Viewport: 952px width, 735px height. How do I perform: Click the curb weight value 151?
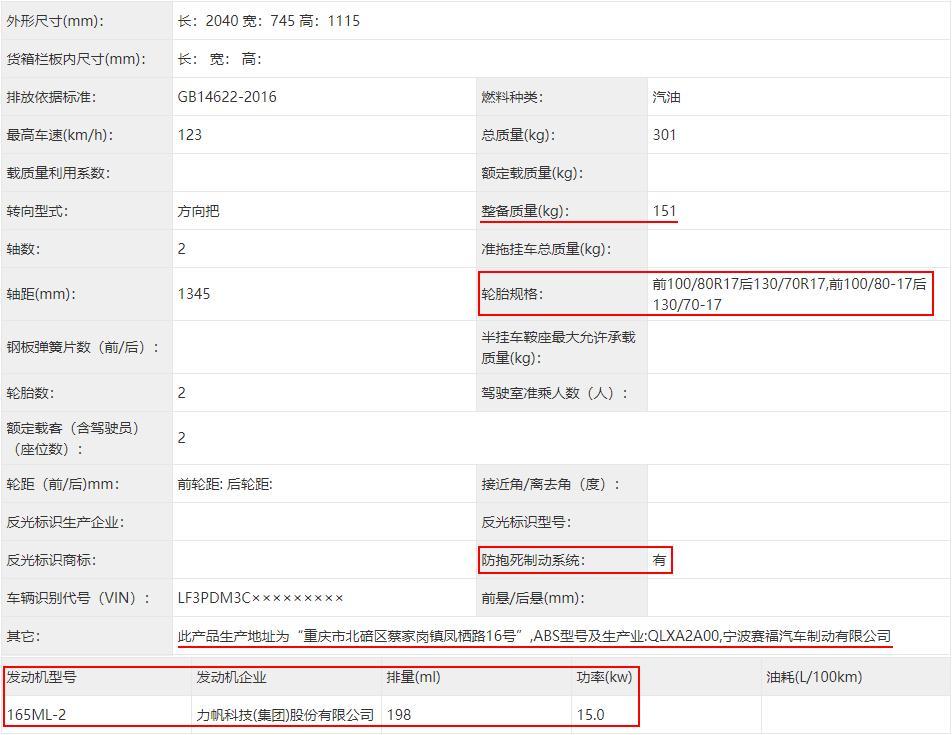pos(665,211)
